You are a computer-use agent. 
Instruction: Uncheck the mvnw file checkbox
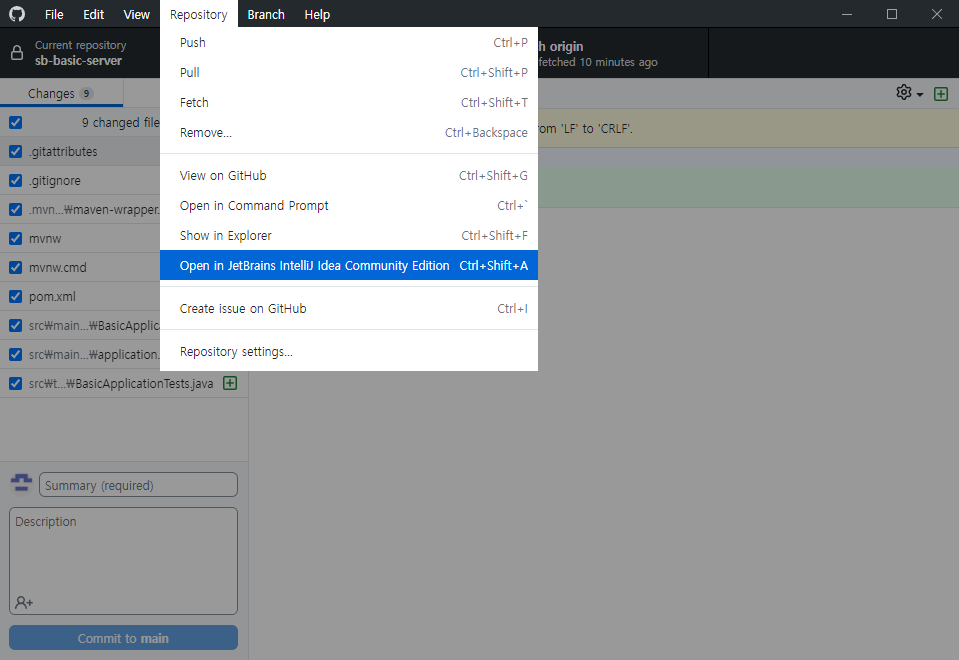coord(16,239)
